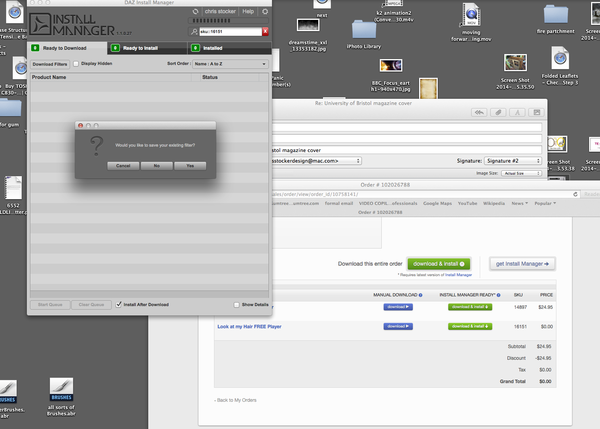Click the reload icon in the browser address bar

coord(575,194)
